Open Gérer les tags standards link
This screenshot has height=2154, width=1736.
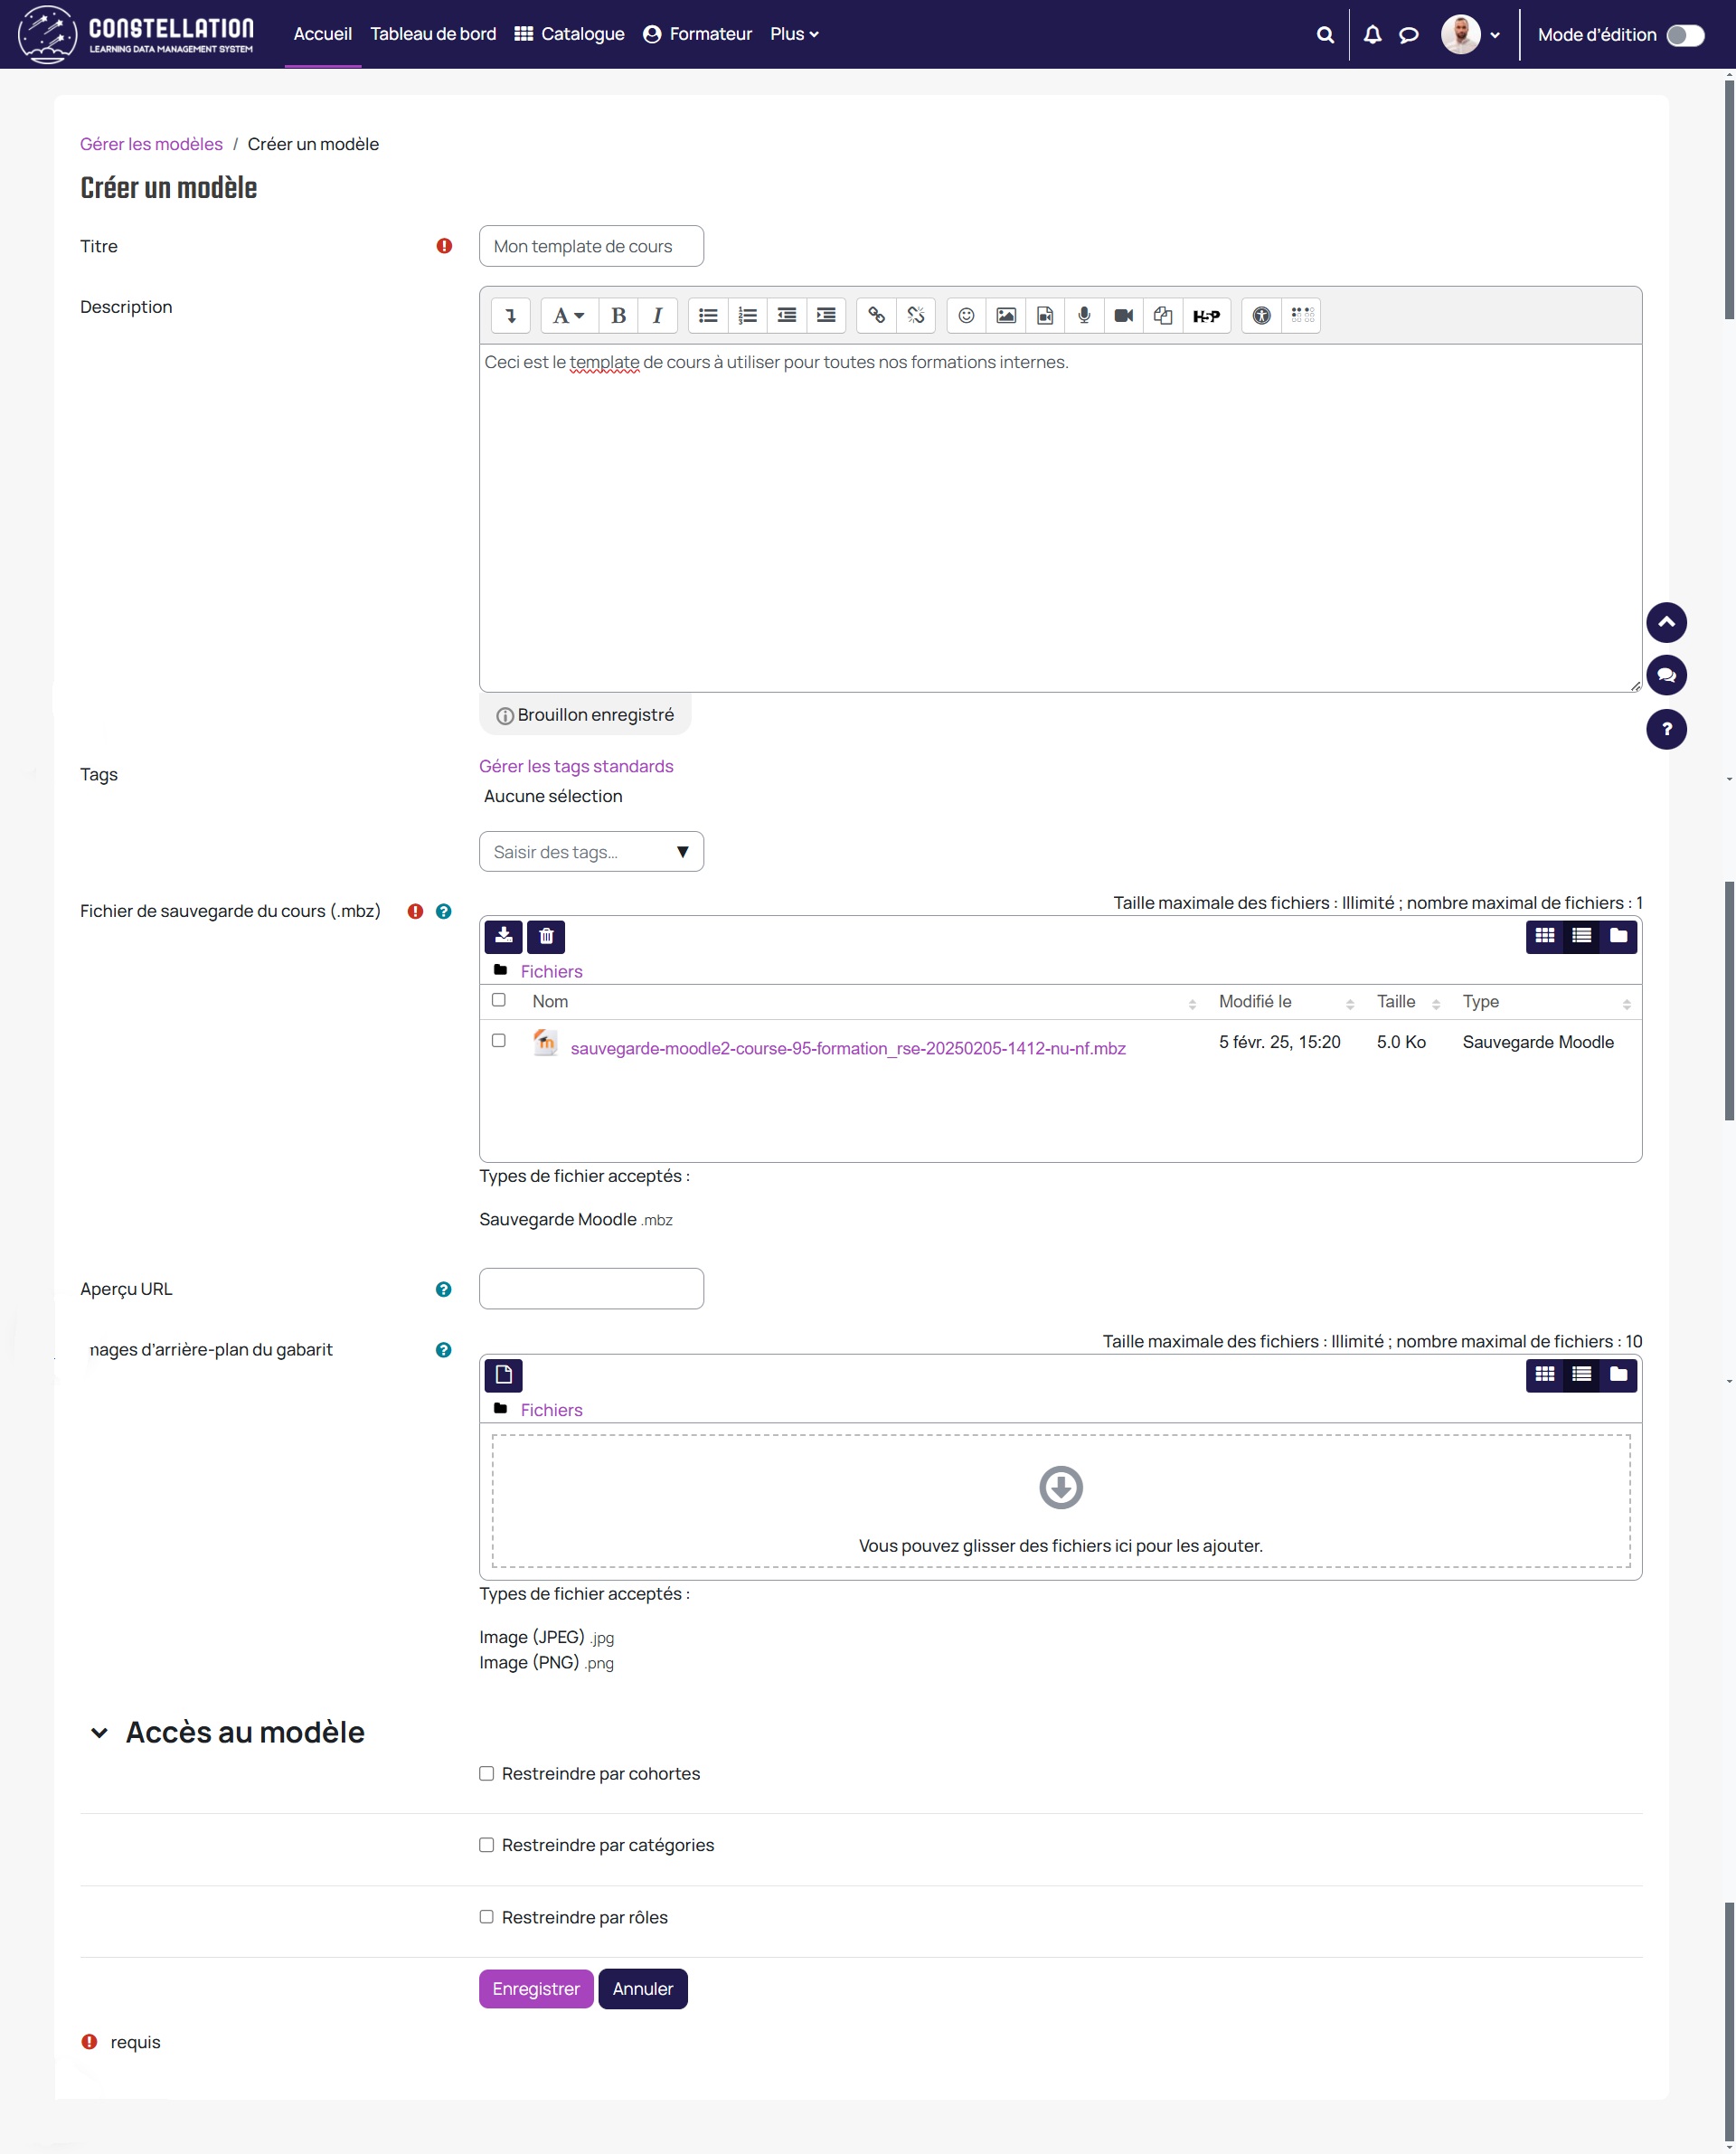tap(576, 766)
